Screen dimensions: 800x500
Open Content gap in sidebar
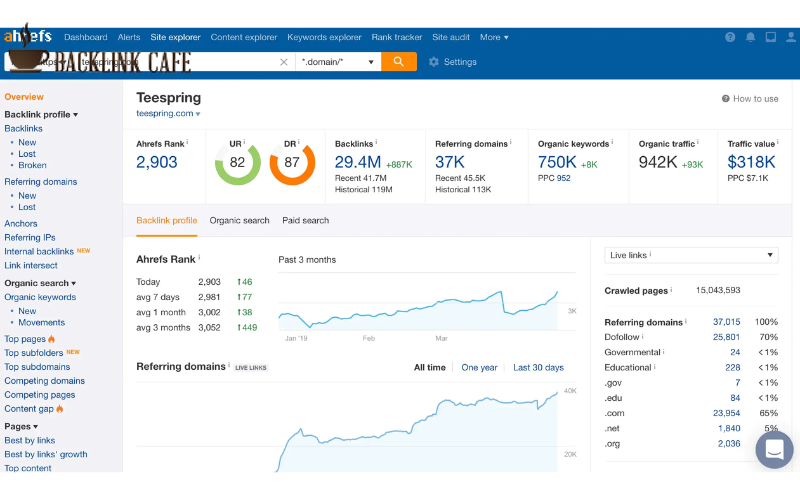[29, 409]
